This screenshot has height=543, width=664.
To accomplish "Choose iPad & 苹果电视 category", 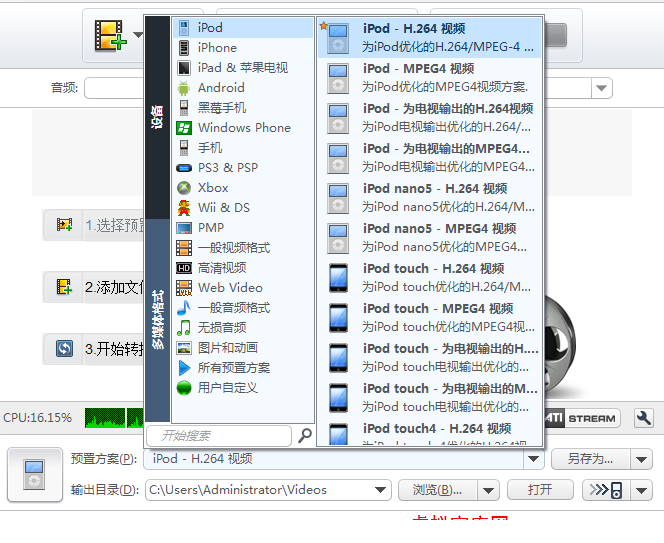I will coord(243,68).
